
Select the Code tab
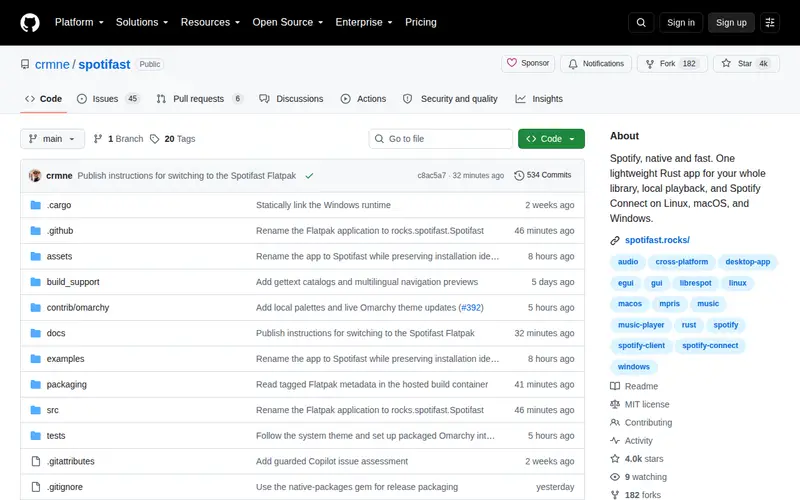(43, 99)
